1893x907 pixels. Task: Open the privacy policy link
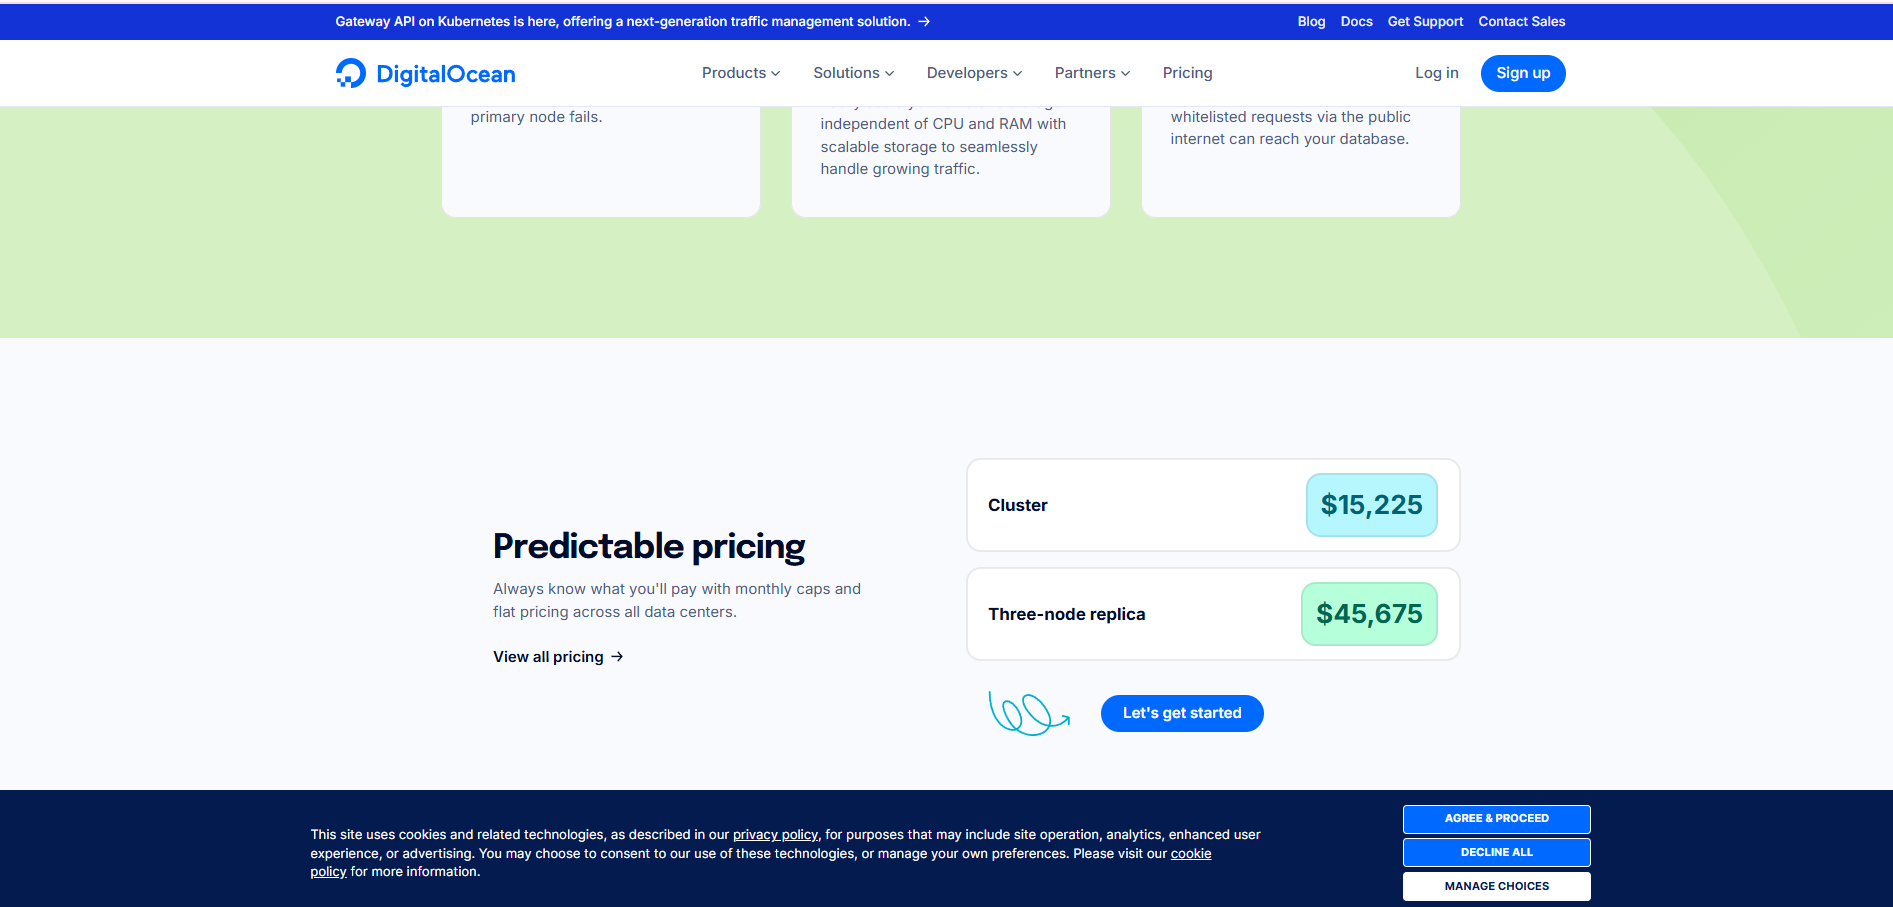tap(775, 835)
